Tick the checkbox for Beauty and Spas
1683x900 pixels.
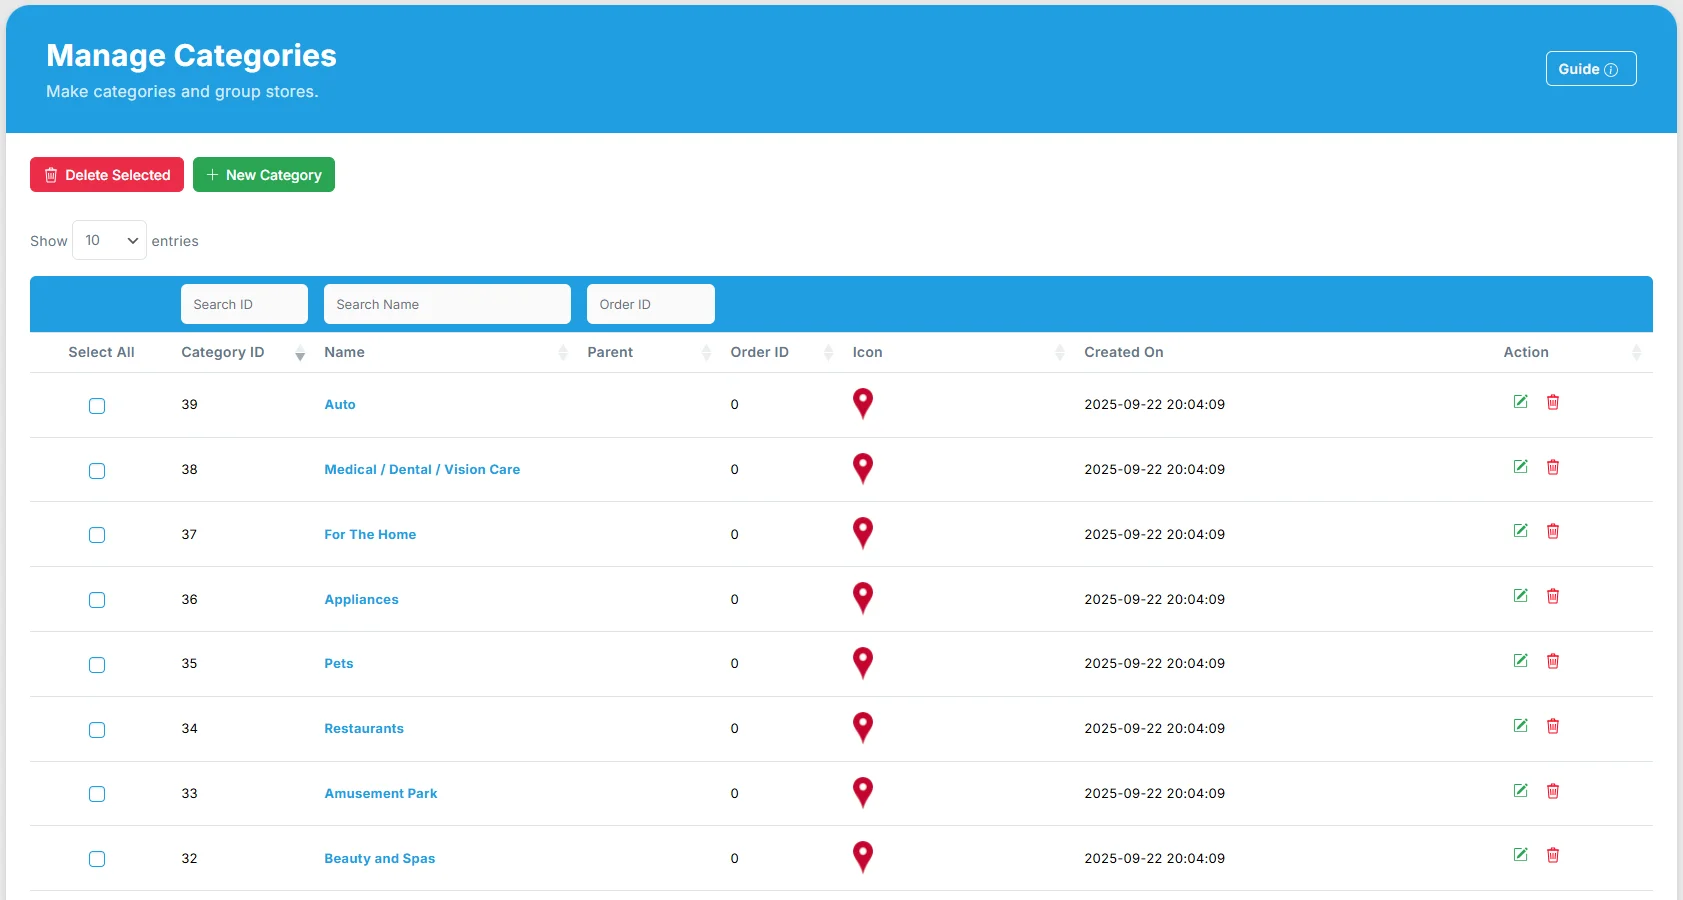(x=97, y=859)
